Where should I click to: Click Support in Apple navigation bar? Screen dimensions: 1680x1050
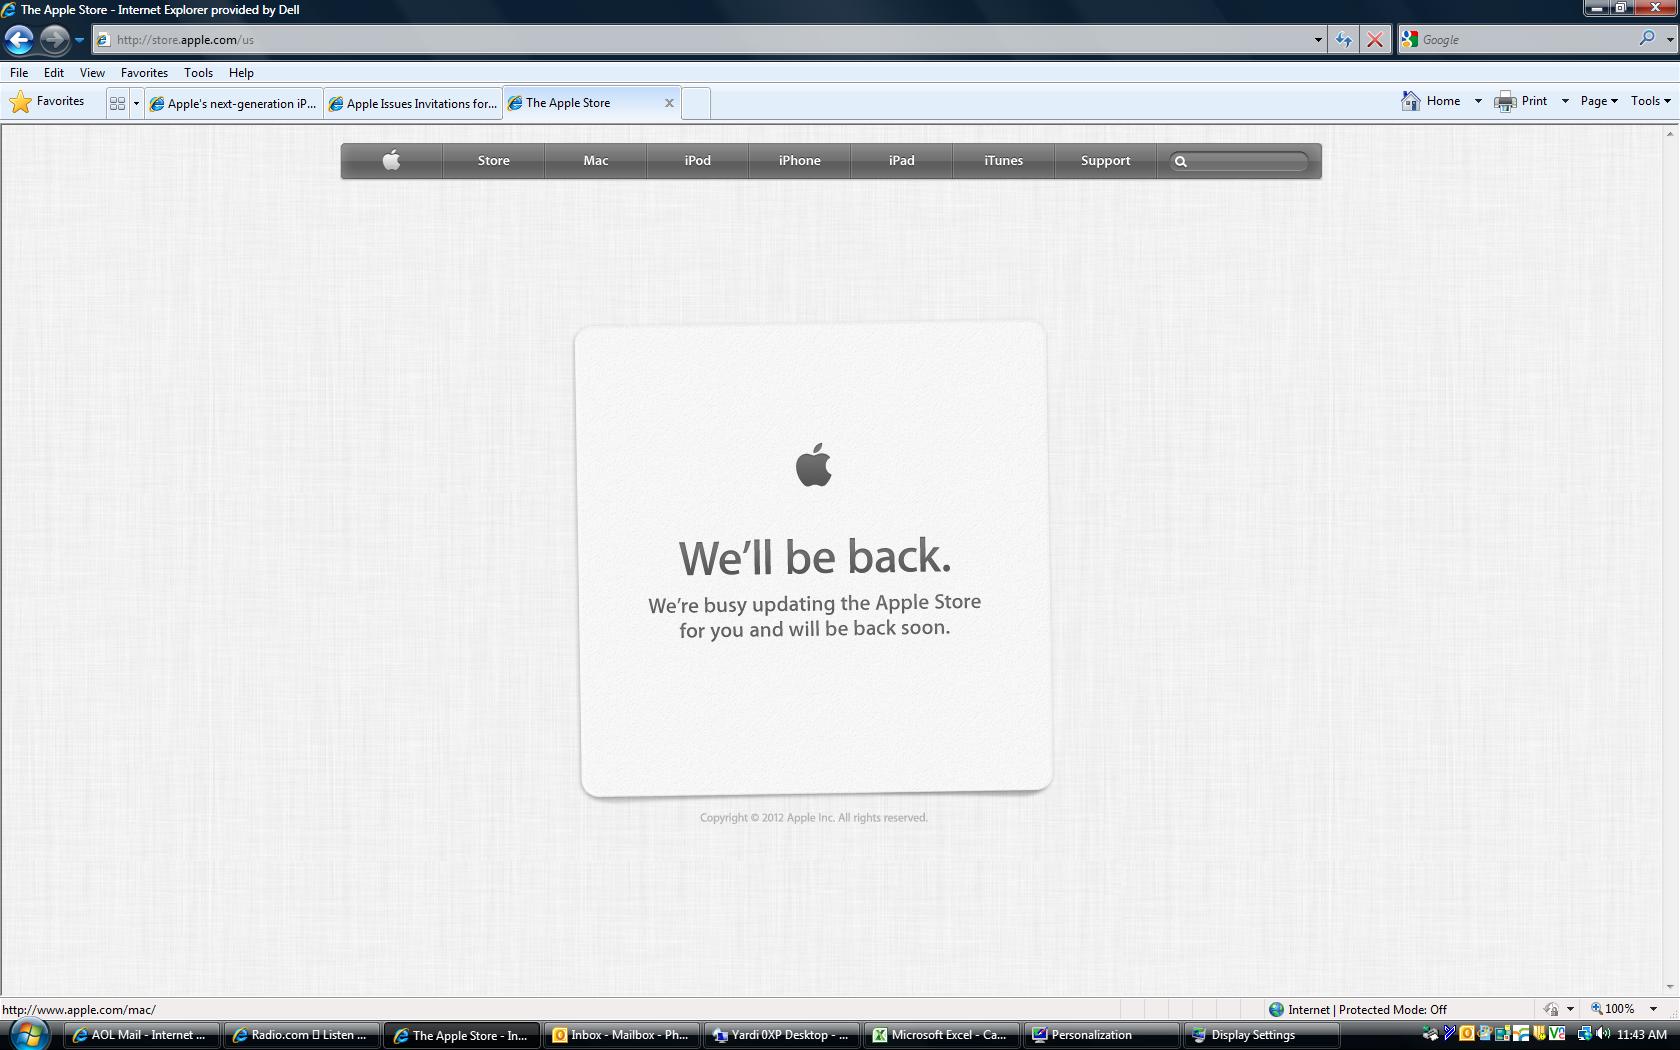[x=1106, y=161]
